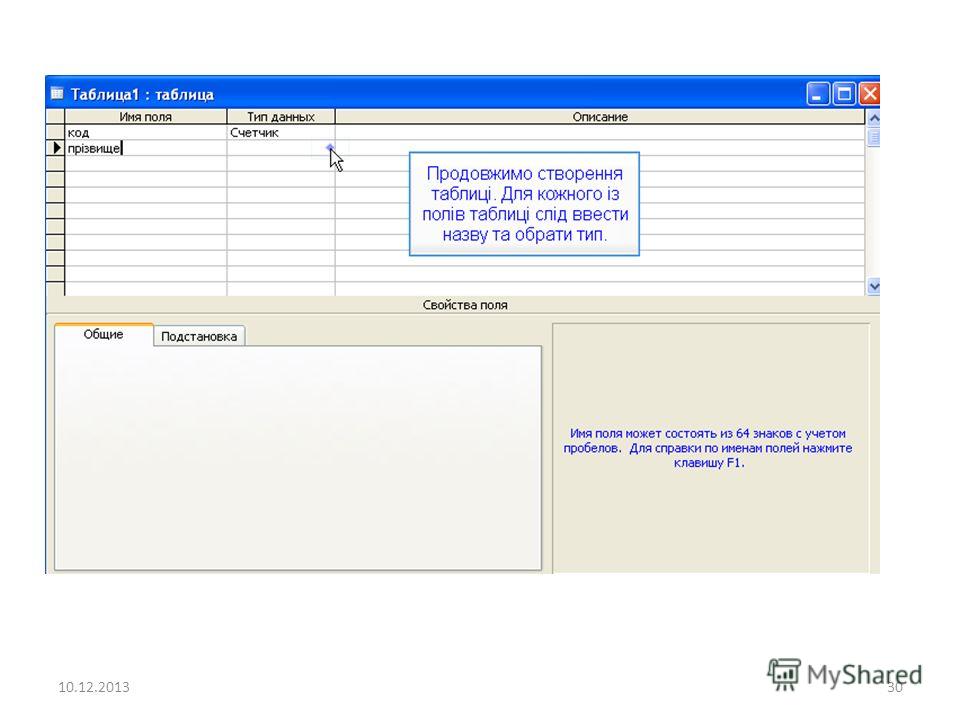Click the 'прізвище' field name cell
The width and height of the screenshot is (960, 720).
click(x=146, y=148)
